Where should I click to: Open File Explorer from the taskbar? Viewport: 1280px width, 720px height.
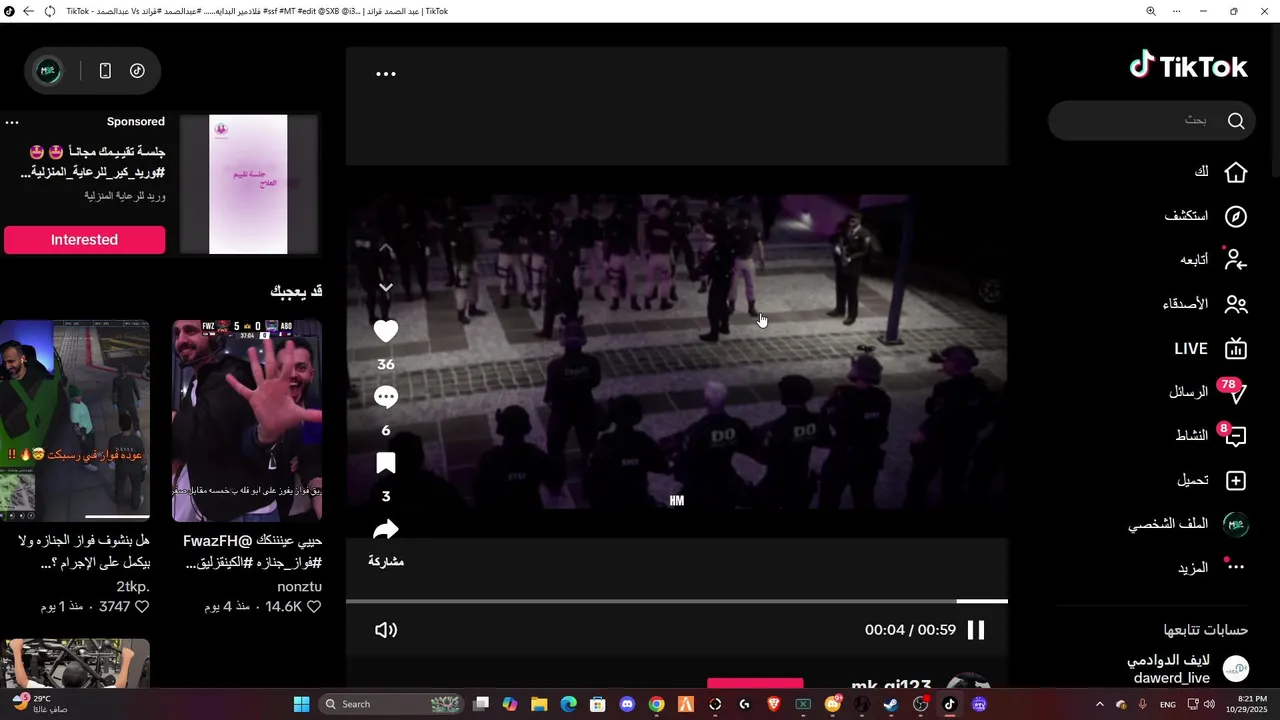[539, 704]
